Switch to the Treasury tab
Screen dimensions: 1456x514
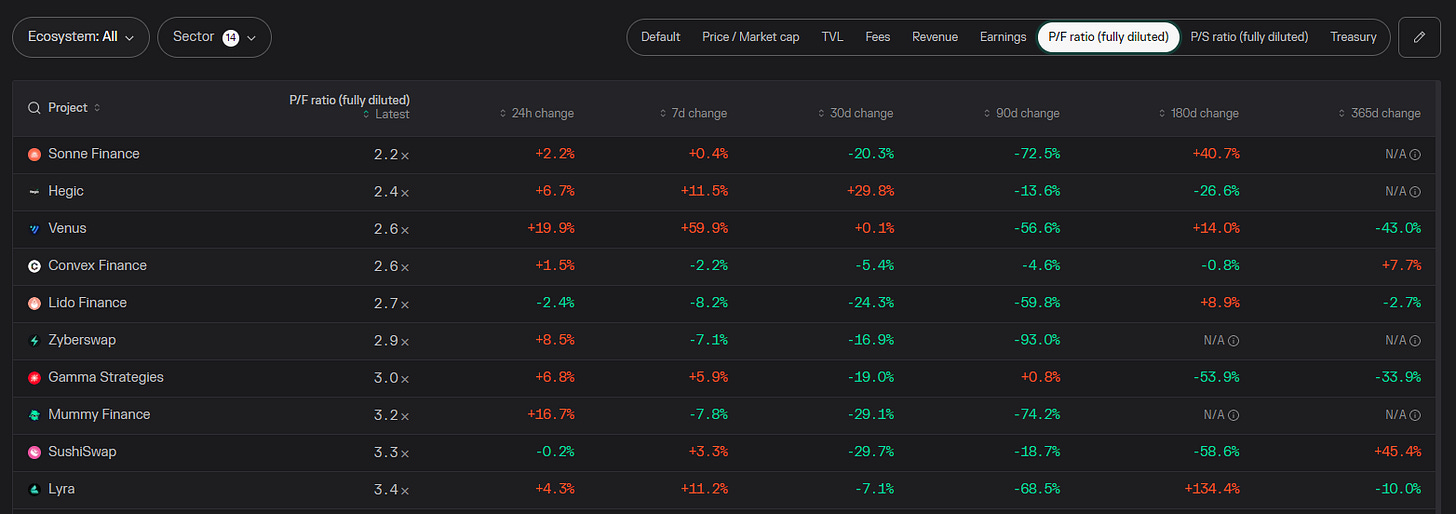pos(1353,37)
